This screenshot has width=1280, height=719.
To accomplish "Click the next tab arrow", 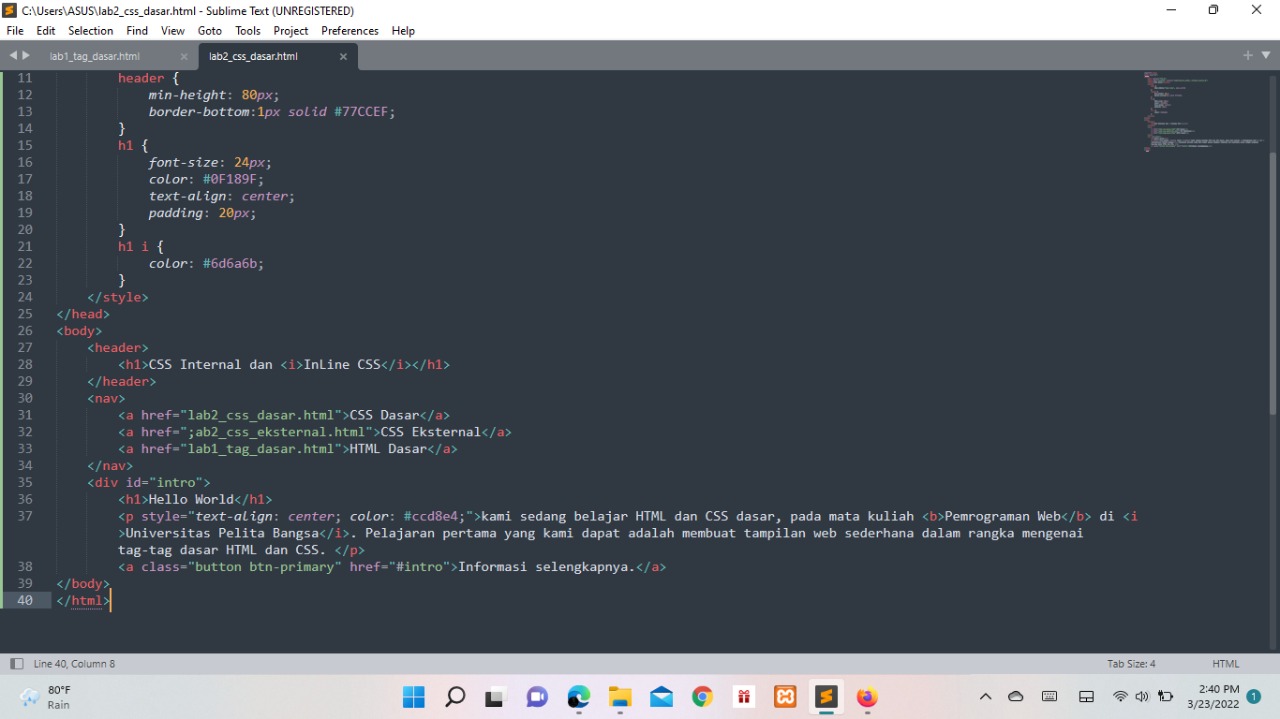I will 26,55.
